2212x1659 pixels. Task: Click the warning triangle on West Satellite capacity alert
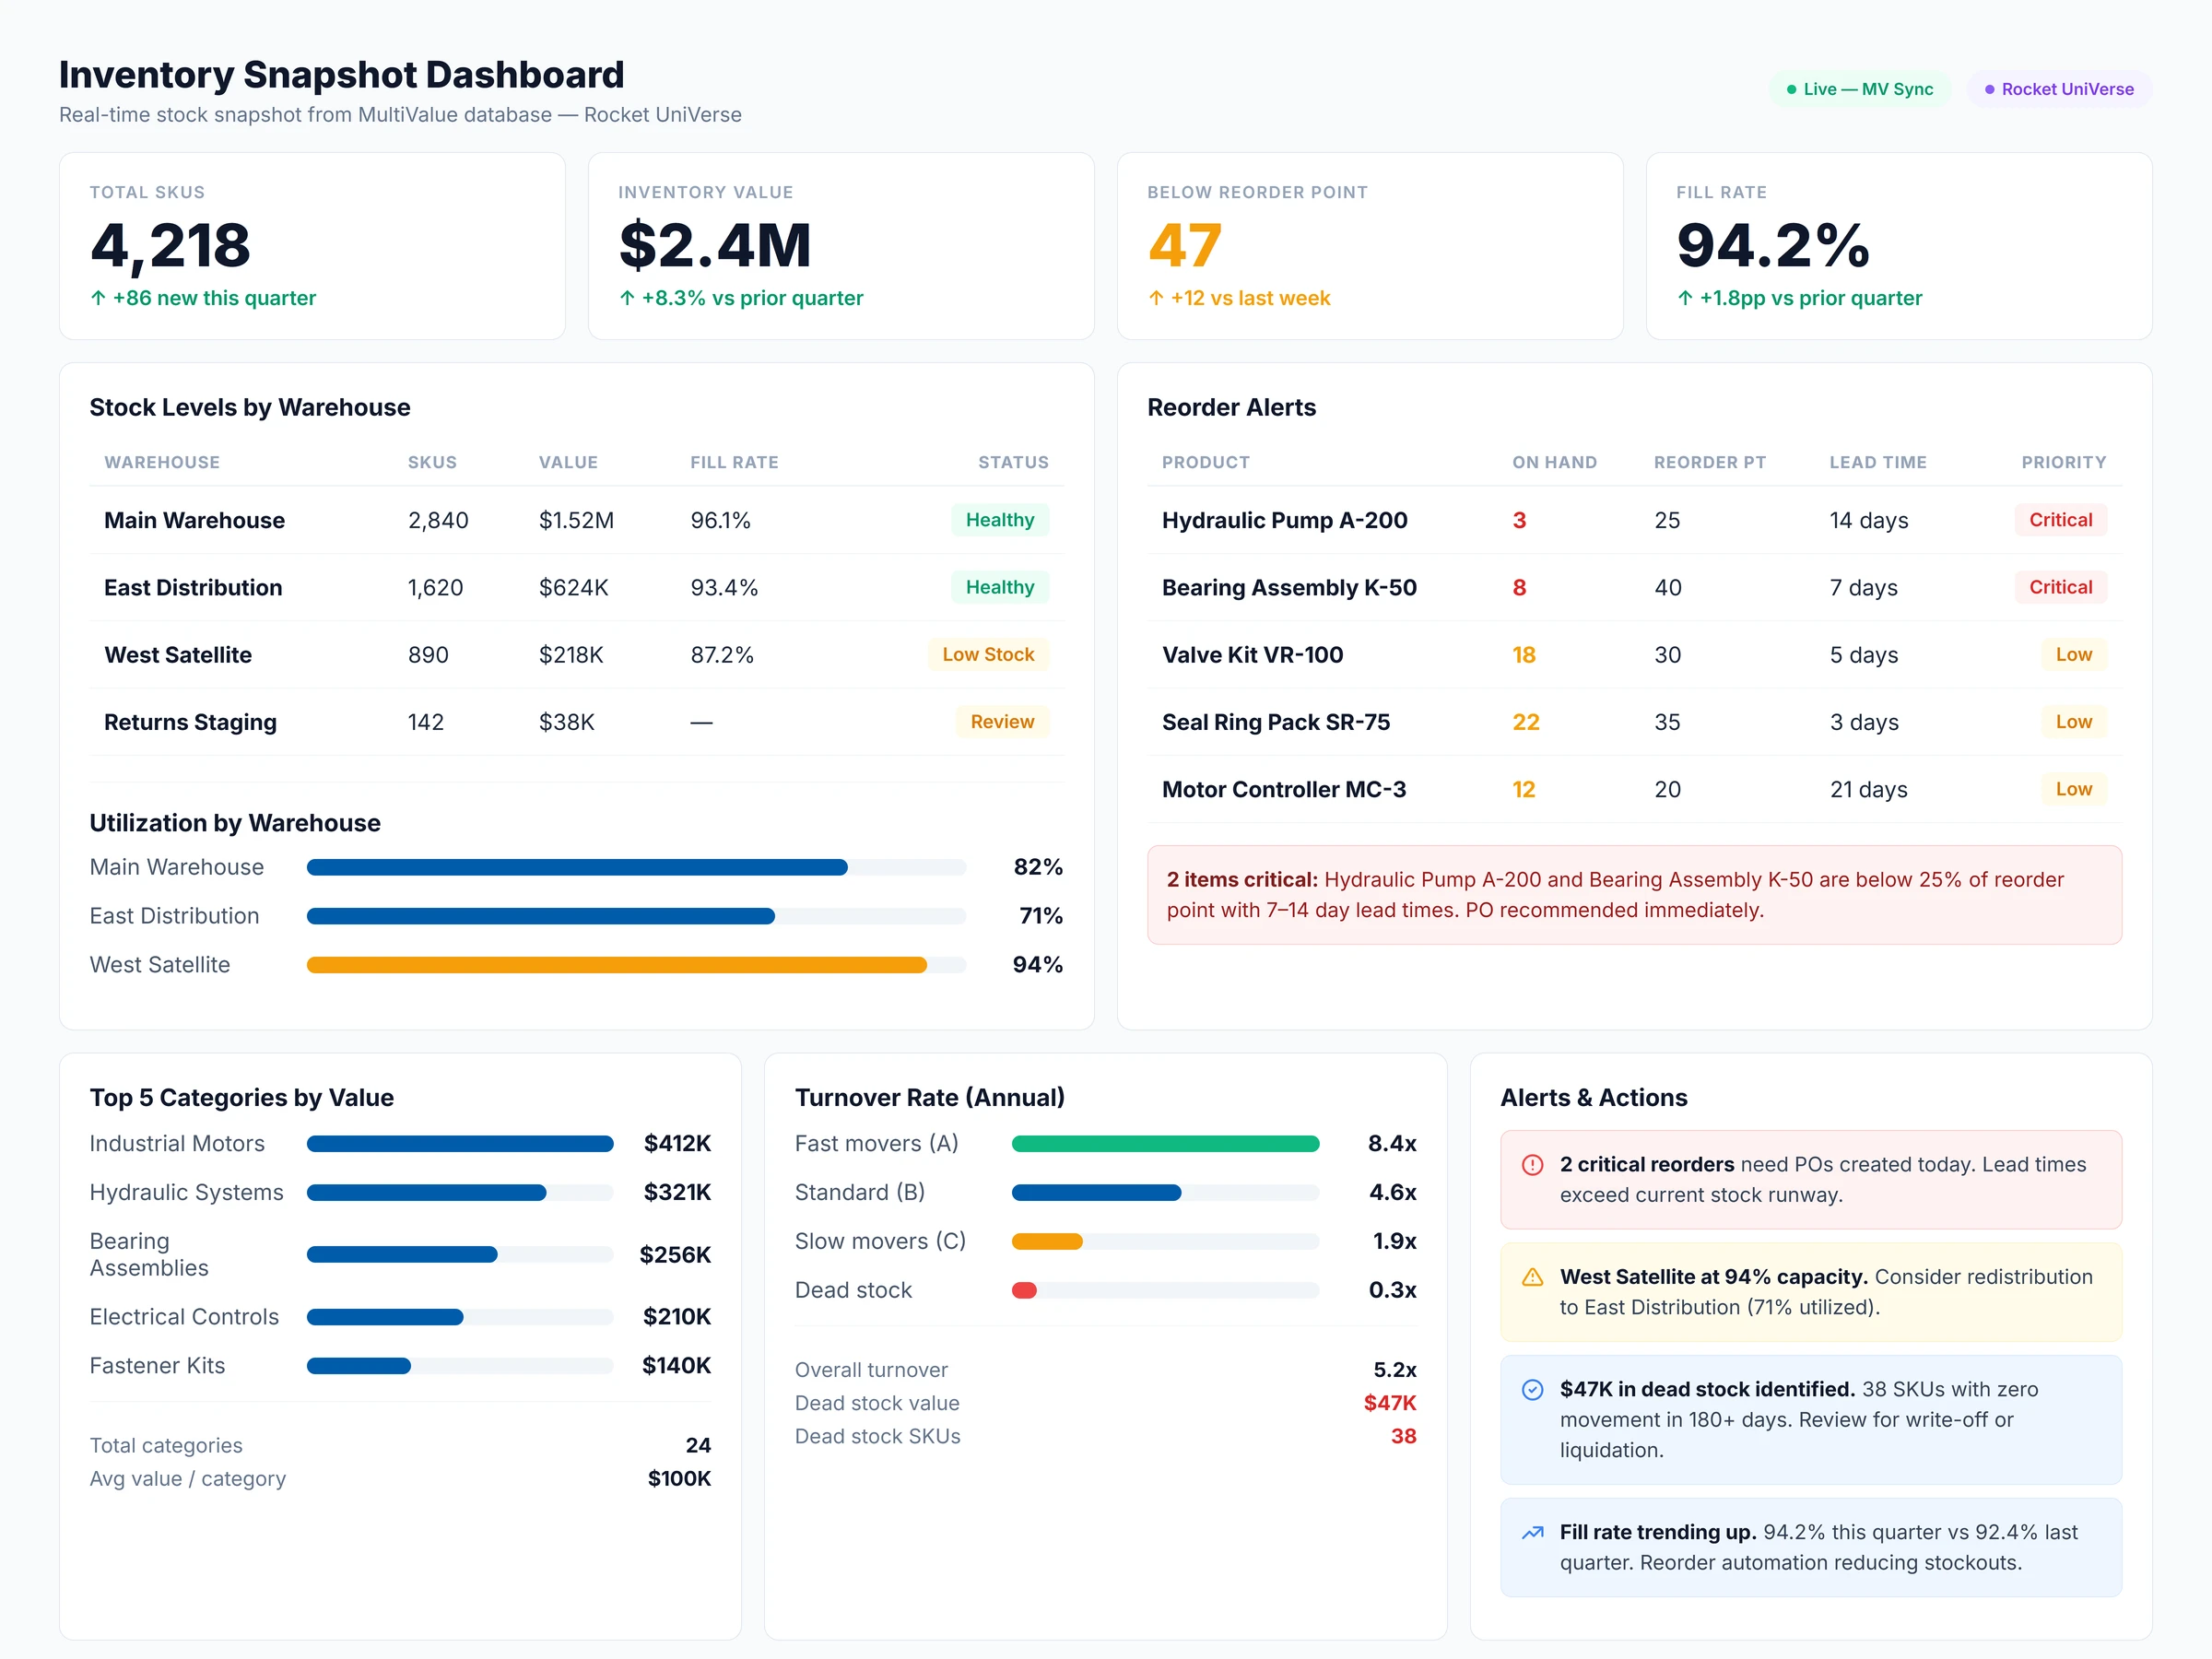pos(1532,1277)
